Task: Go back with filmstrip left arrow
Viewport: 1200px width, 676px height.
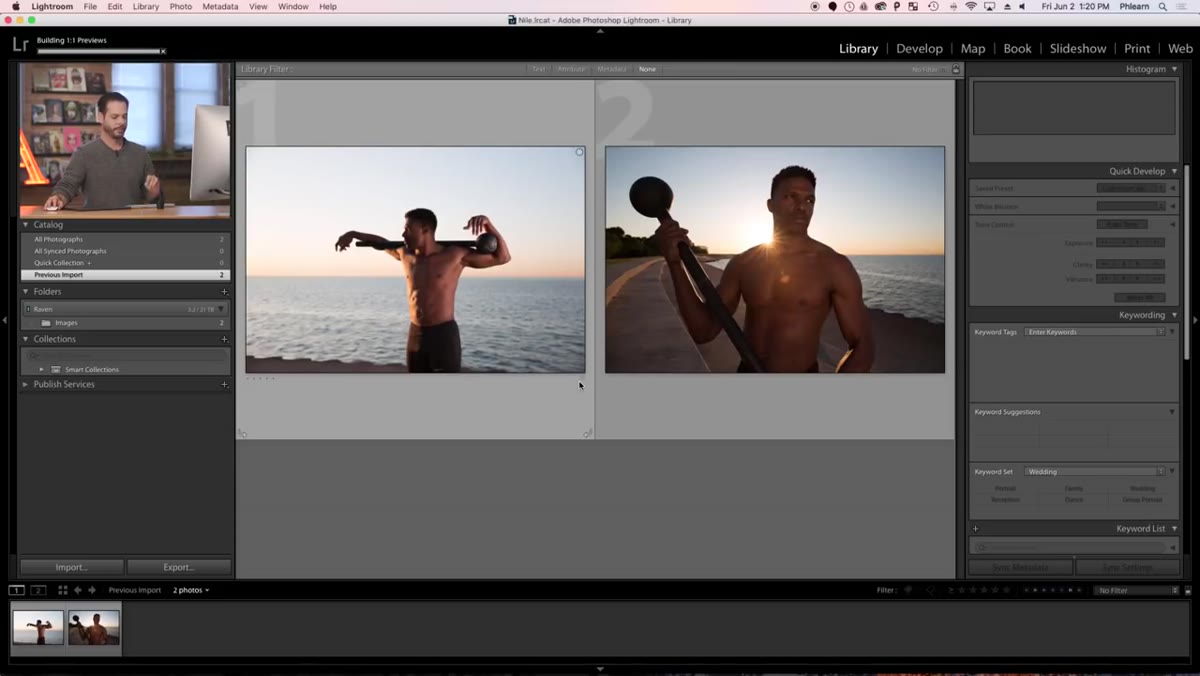Action: (78, 590)
